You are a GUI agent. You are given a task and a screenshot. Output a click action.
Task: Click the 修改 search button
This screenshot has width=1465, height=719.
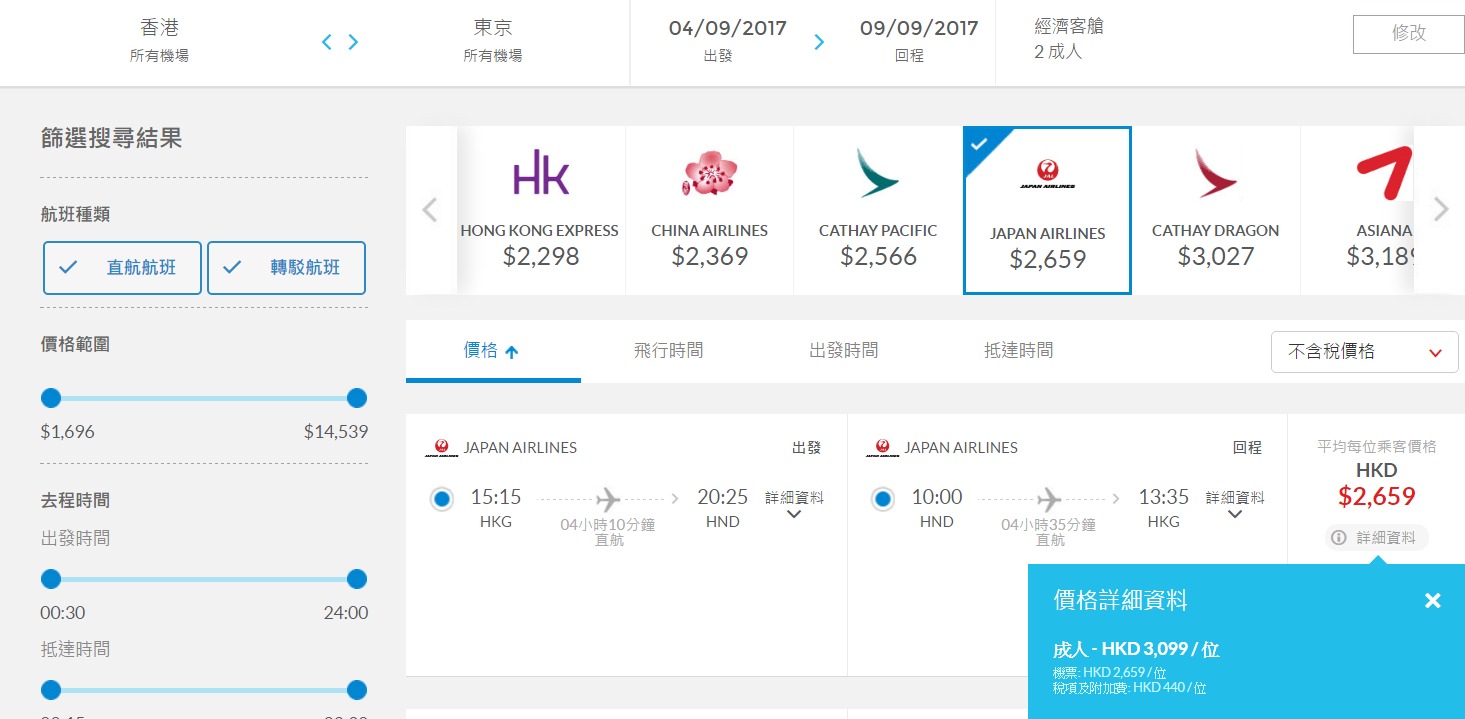pos(1408,34)
